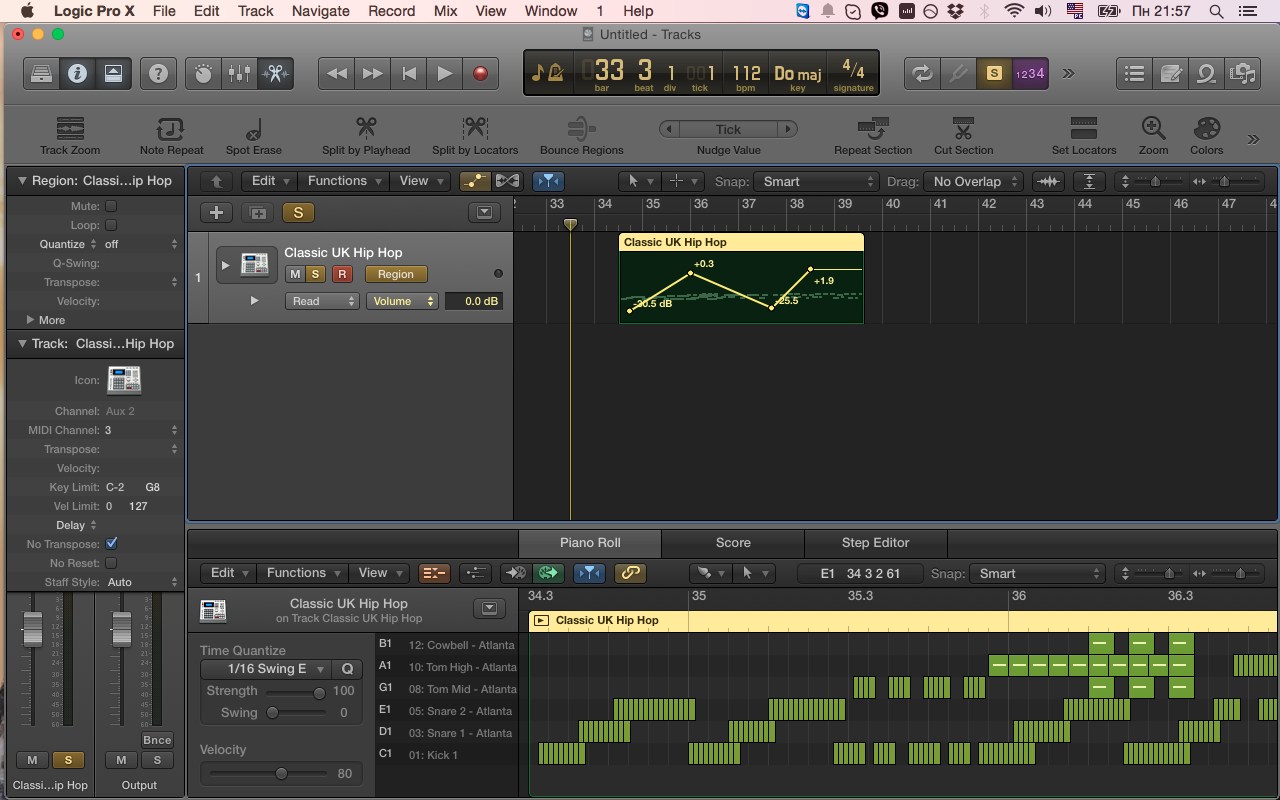Open the Navigate menu in the menu bar
The image size is (1280, 800).
tap(320, 11)
